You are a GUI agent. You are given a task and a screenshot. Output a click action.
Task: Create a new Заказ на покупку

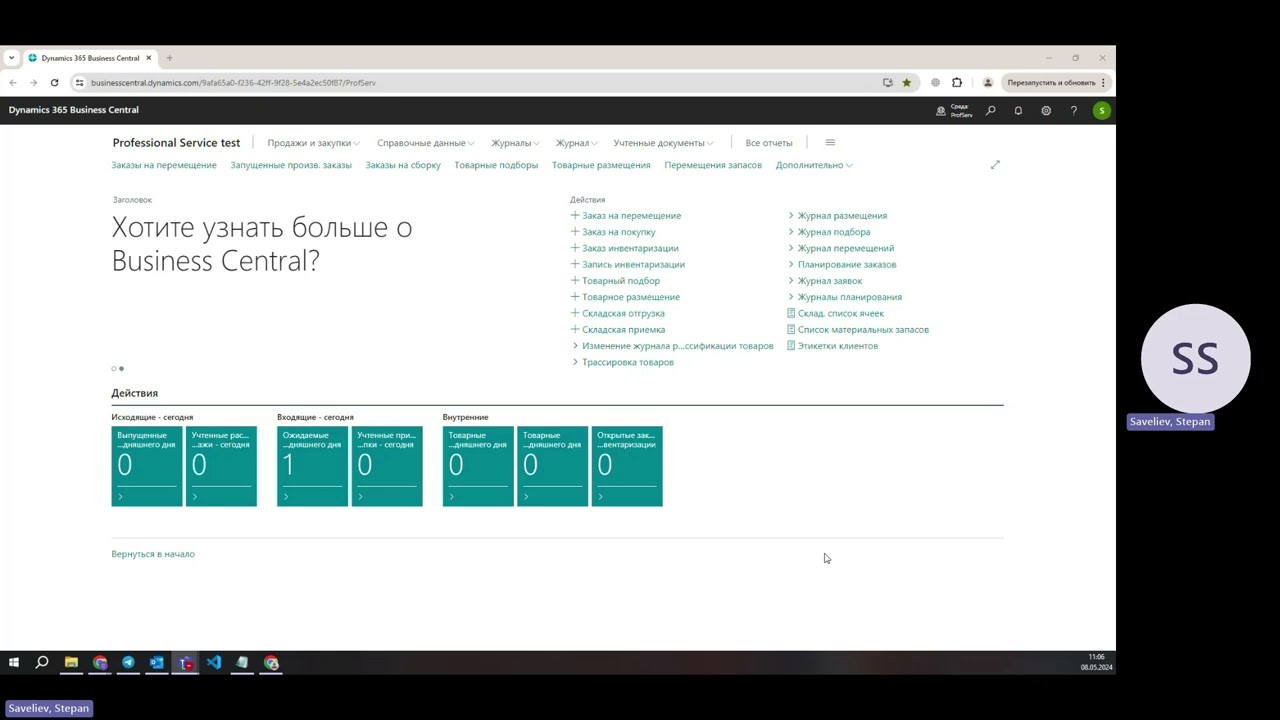[613, 232]
